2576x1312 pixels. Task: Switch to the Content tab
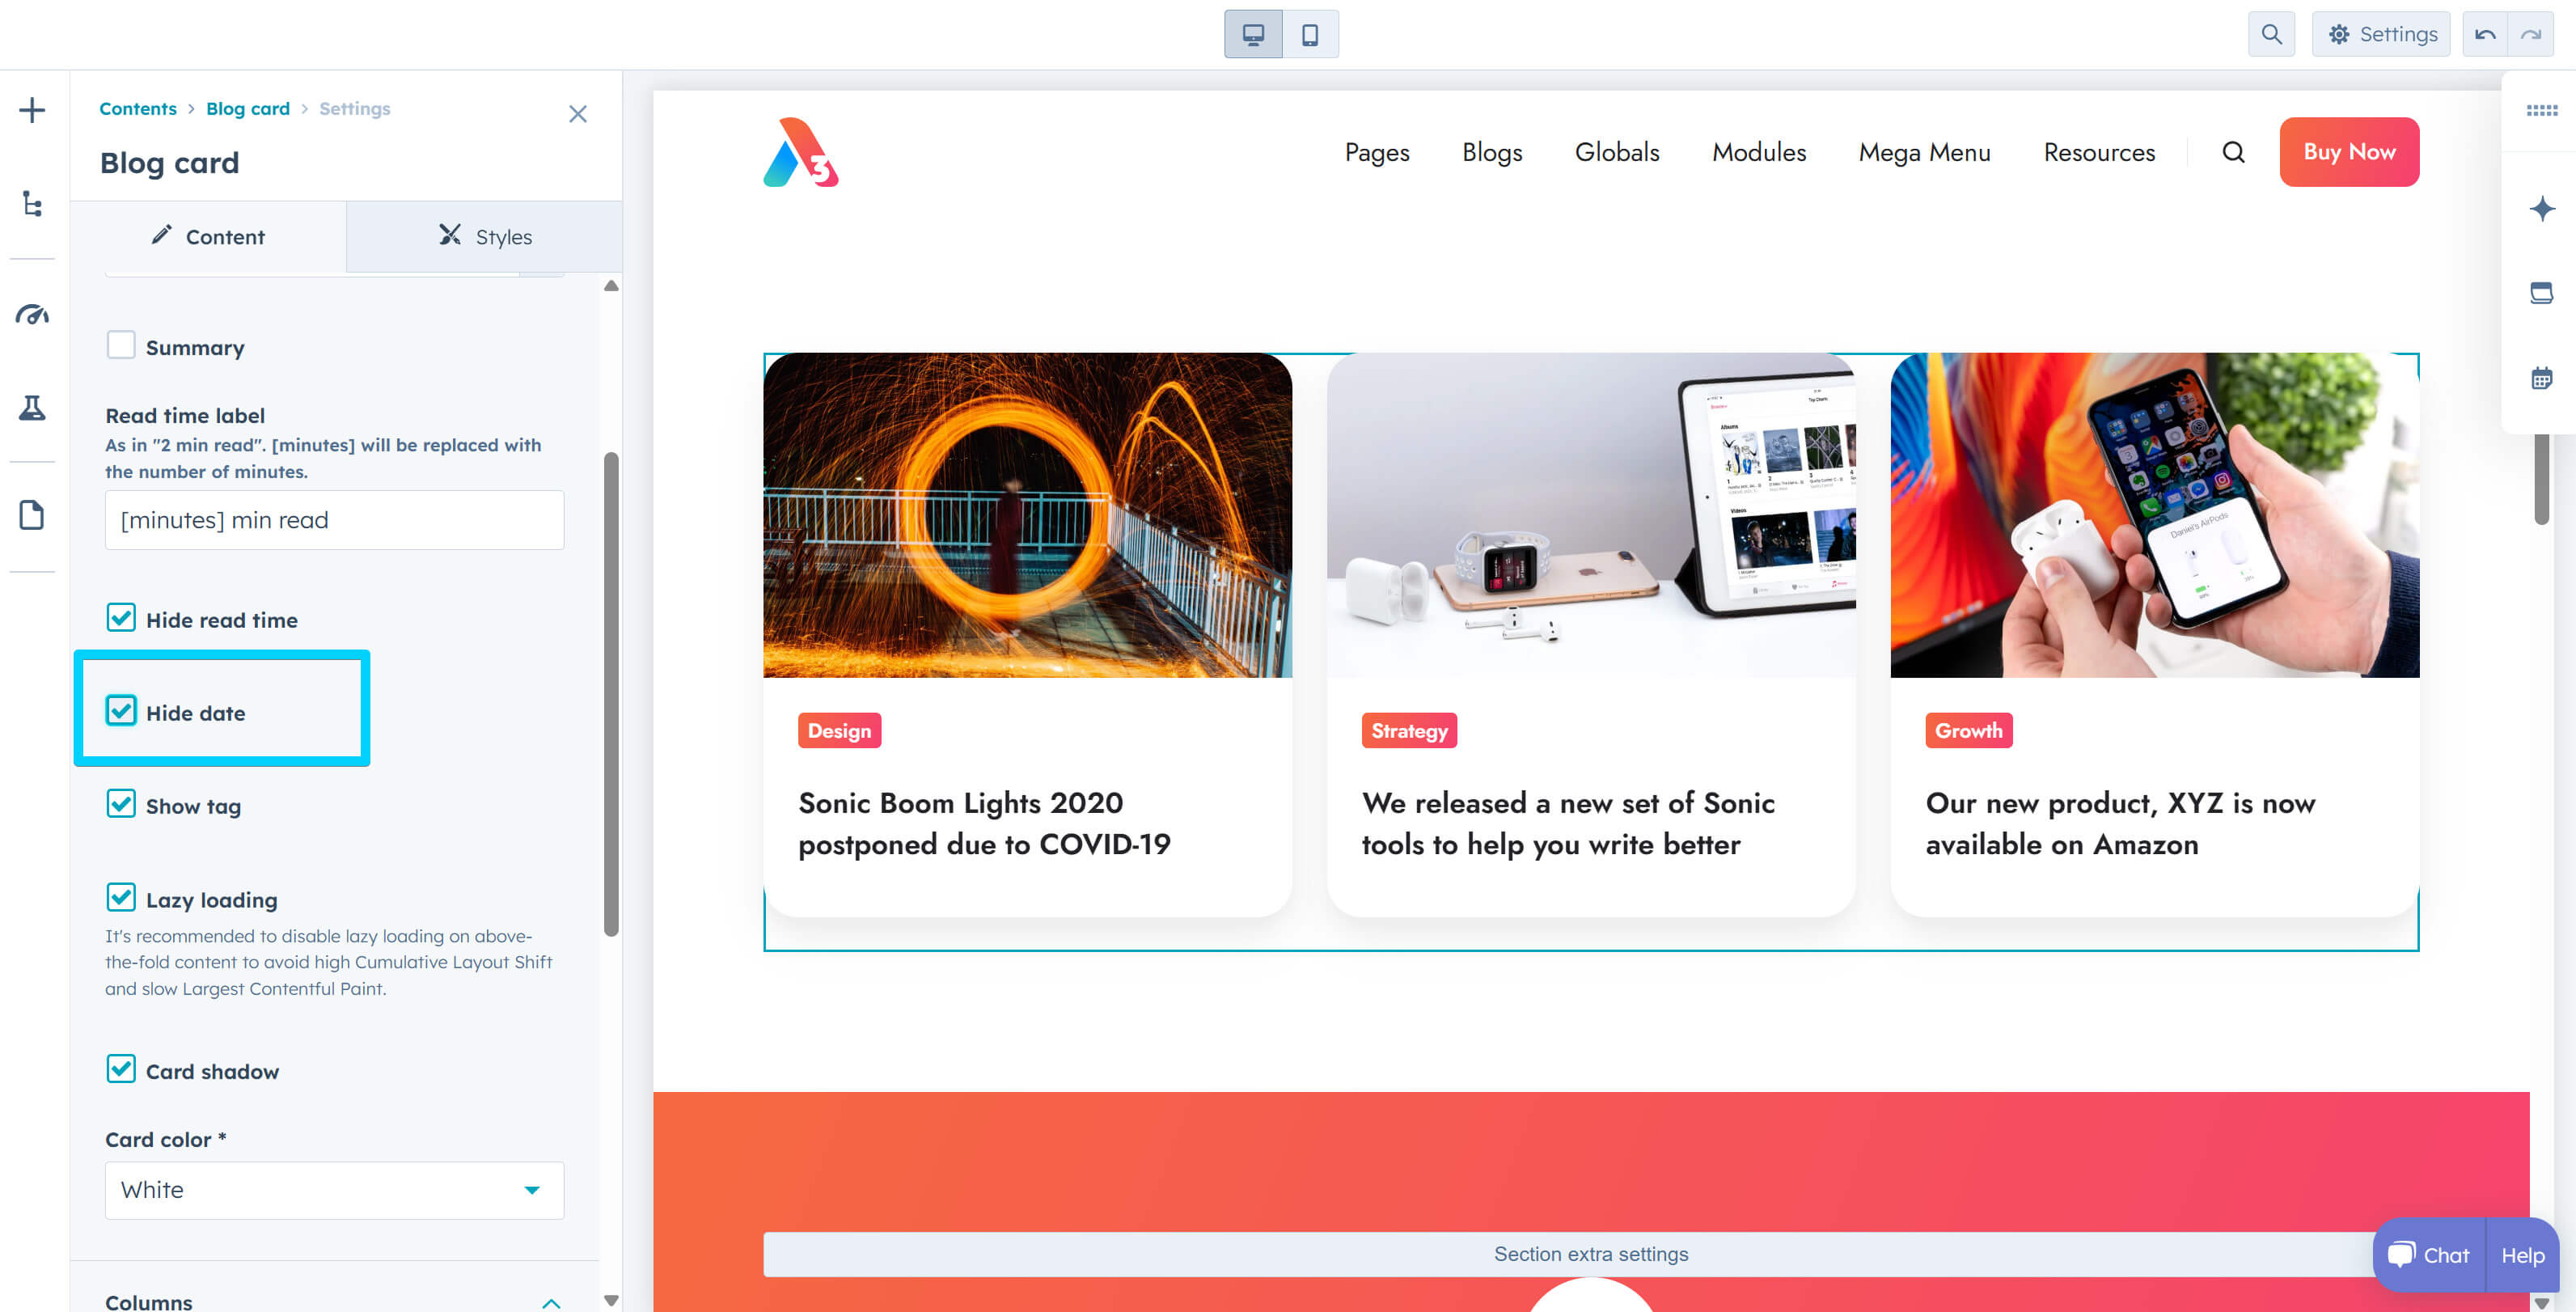coord(208,236)
